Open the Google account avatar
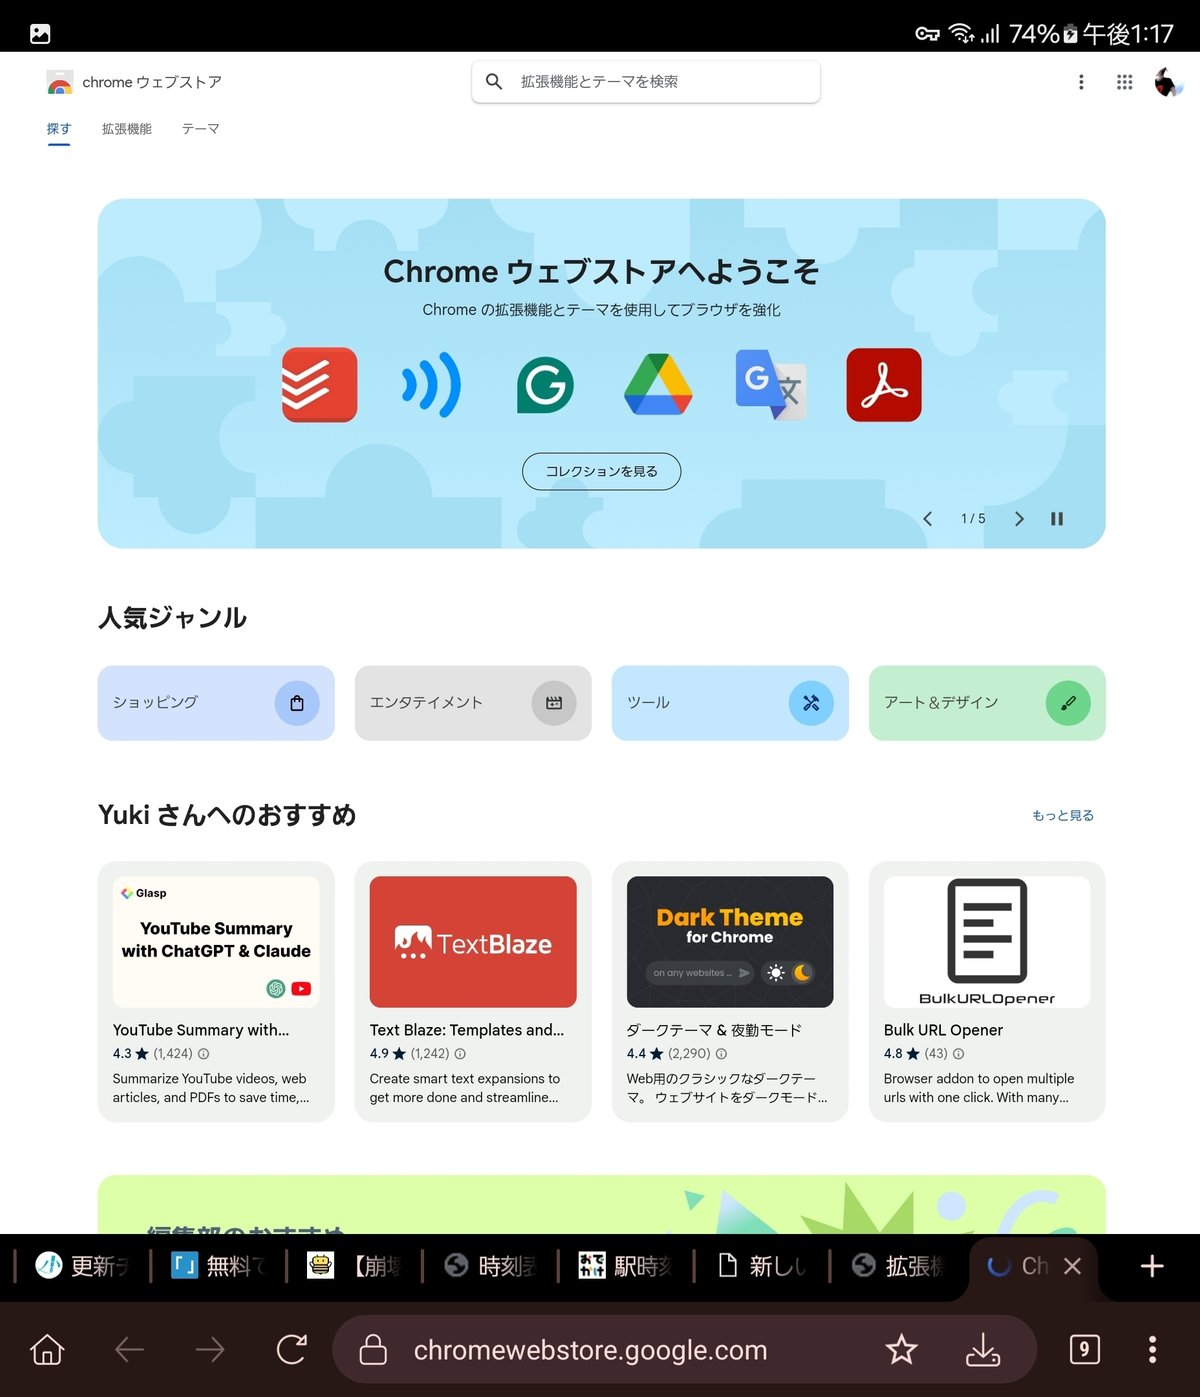This screenshot has width=1200, height=1397. [x=1168, y=82]
